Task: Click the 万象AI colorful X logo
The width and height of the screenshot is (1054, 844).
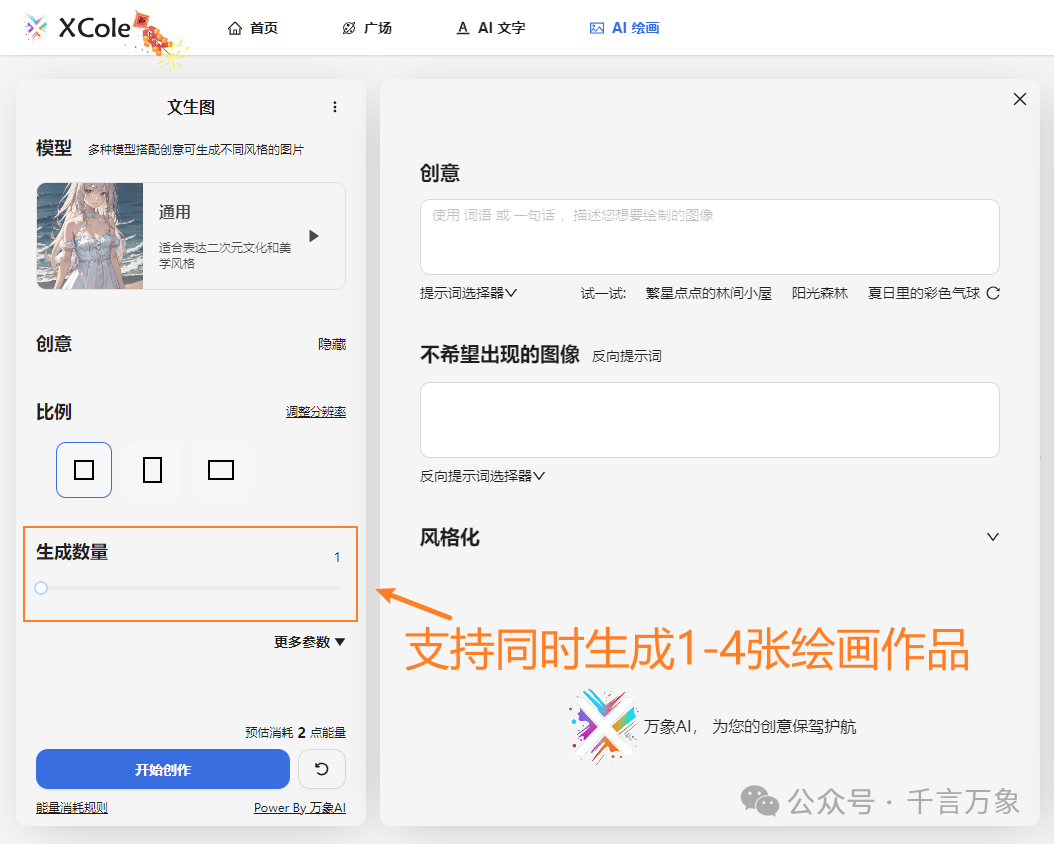Action: [606, 726]
